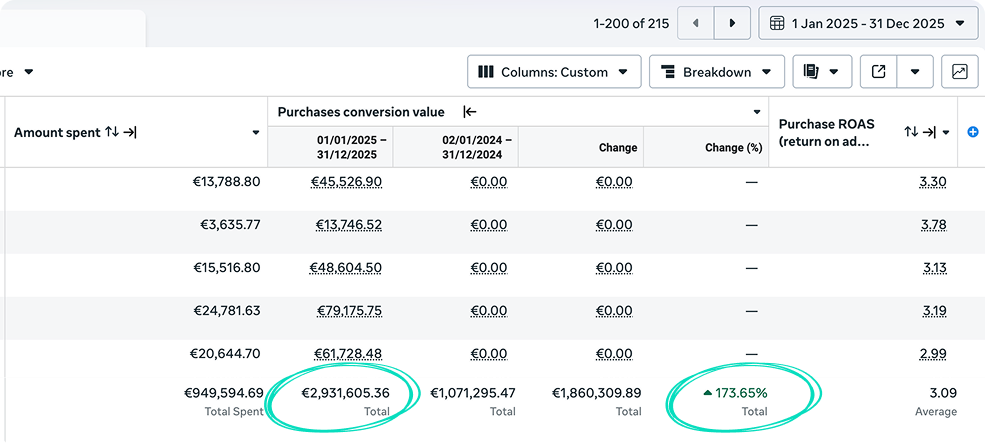This screenshot has width=990, height=446.
Task: Collapse Purchases conversion value column group
Action: click(x=470, y=112)
